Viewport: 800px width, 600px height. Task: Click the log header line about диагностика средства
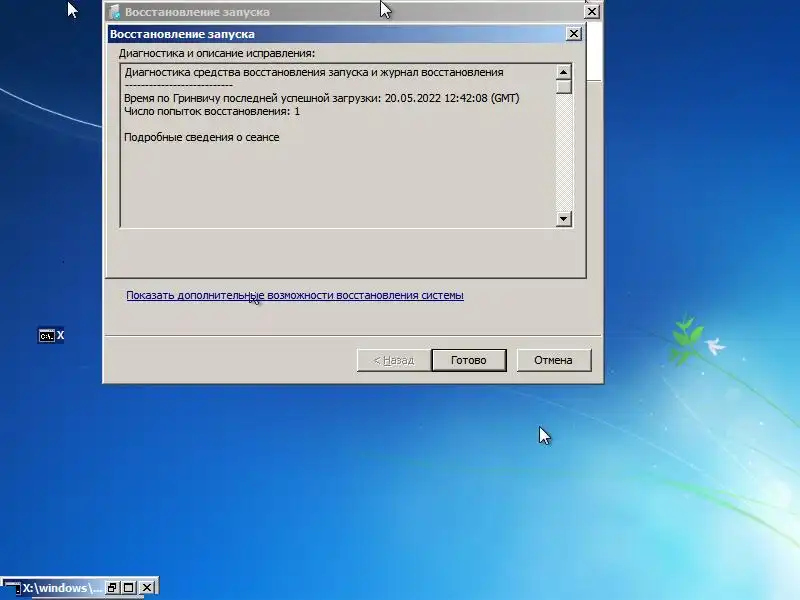[314, 72]
